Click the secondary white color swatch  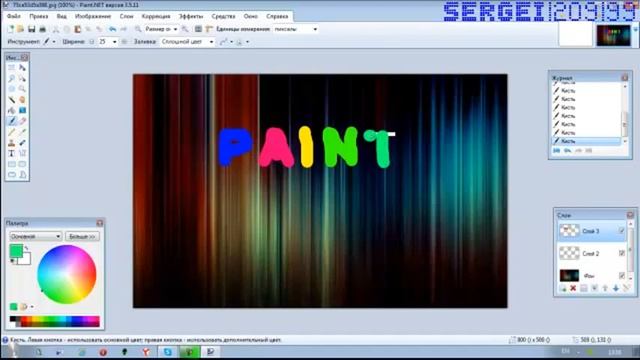point(26,260)
